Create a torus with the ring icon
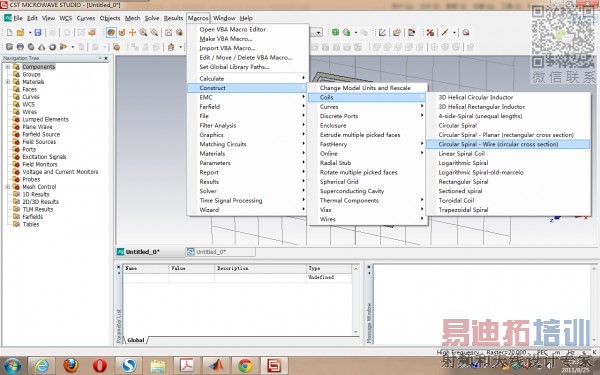Viewport: 600px width, 375px height. pos(52,47)
